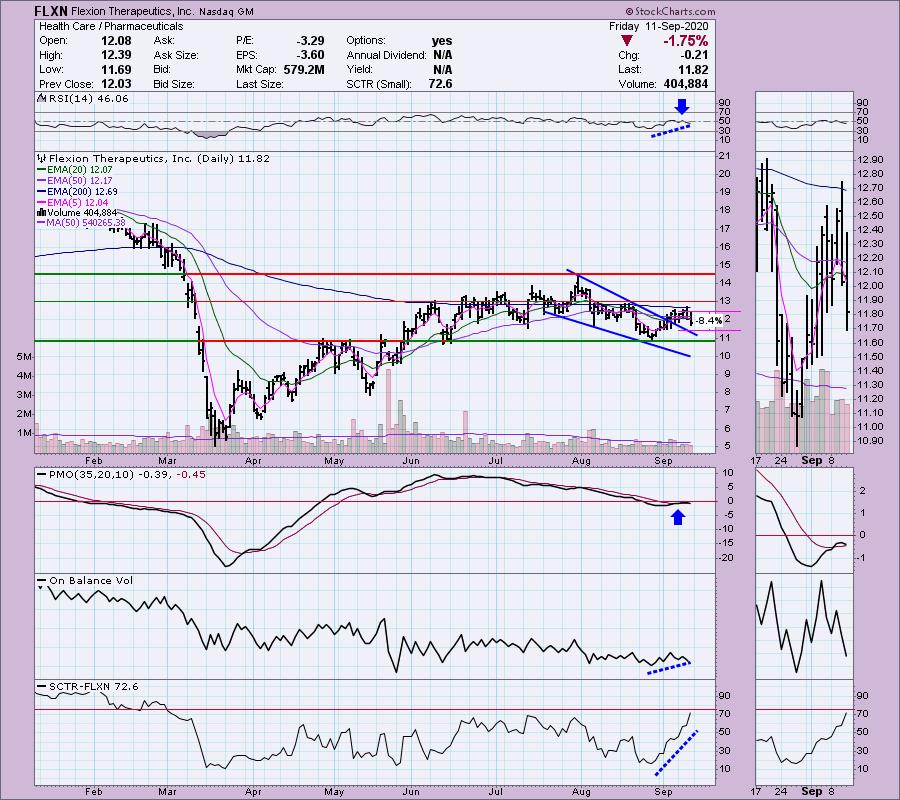The image size is (900, 800).
Task: Click the EPS value -3.60
Action: 310,55
